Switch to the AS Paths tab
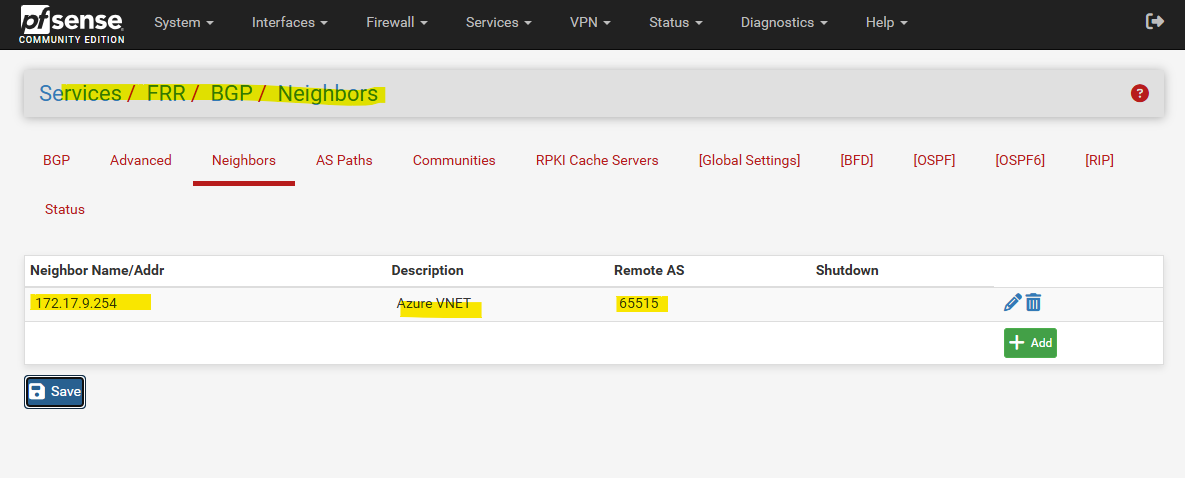Screen dimensions: 1185x478 click(x=344, y=160)
